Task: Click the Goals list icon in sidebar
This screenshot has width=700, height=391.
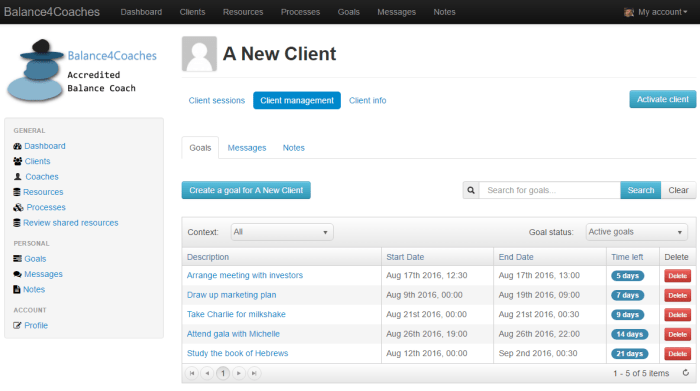Action: pos(17,259)
